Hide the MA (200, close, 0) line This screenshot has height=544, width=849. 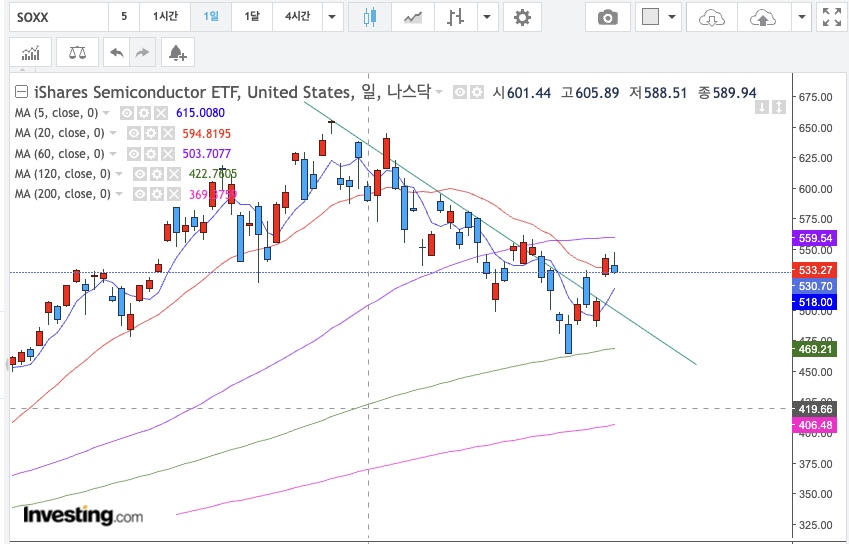[x=140, y=194]
